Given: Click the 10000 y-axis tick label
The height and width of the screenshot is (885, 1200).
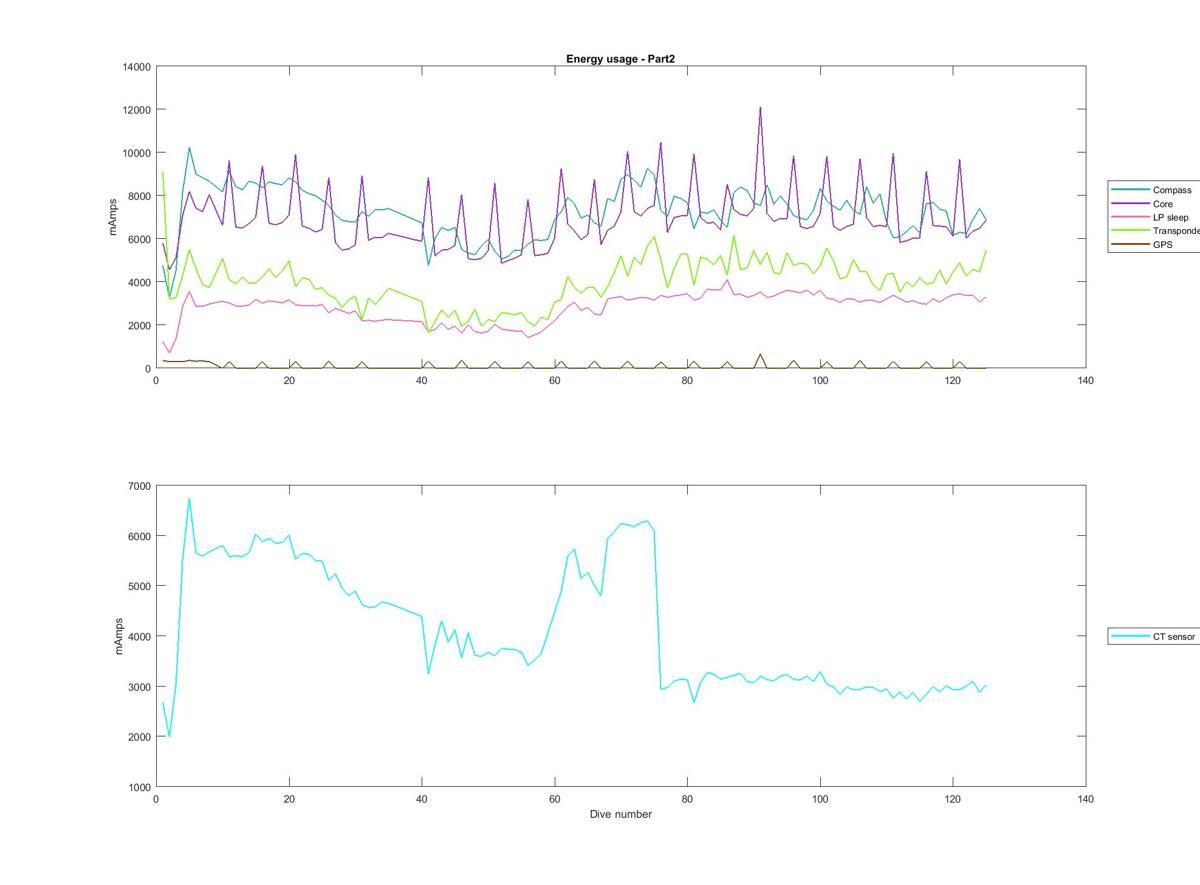Looking at the screenshot, I should (137, 153).
